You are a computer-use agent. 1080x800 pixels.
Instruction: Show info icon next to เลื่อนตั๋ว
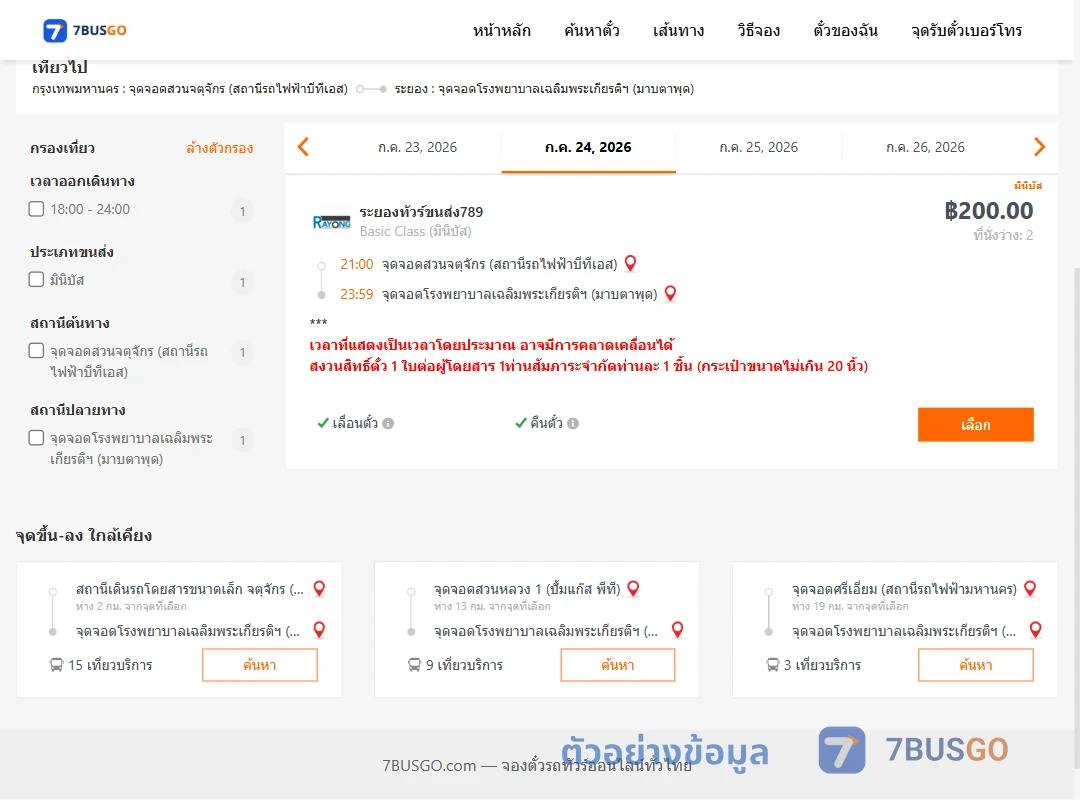tap(388, 424)
